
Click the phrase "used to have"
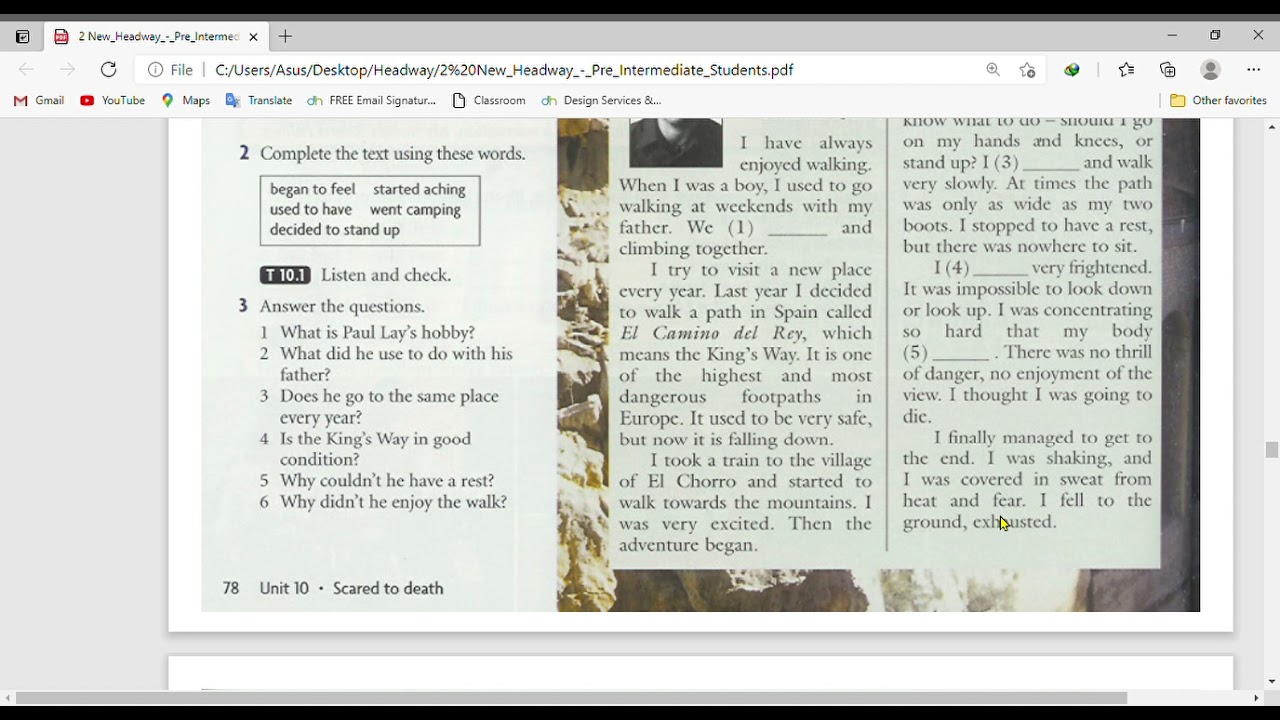[311, 209]
